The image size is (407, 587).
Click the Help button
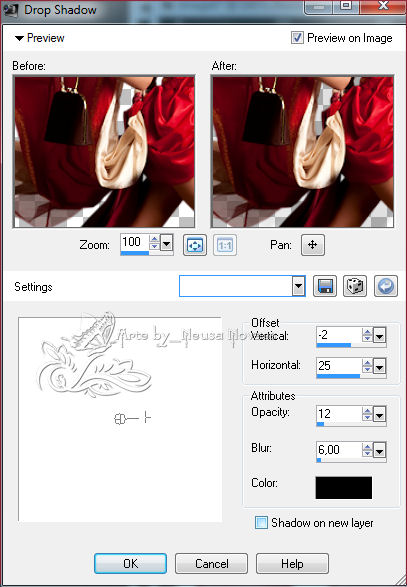(x=292, y=563)
